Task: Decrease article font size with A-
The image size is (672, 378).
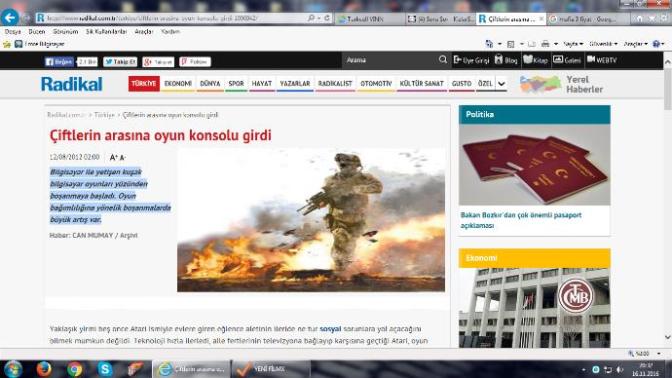Action: [122, 157]
